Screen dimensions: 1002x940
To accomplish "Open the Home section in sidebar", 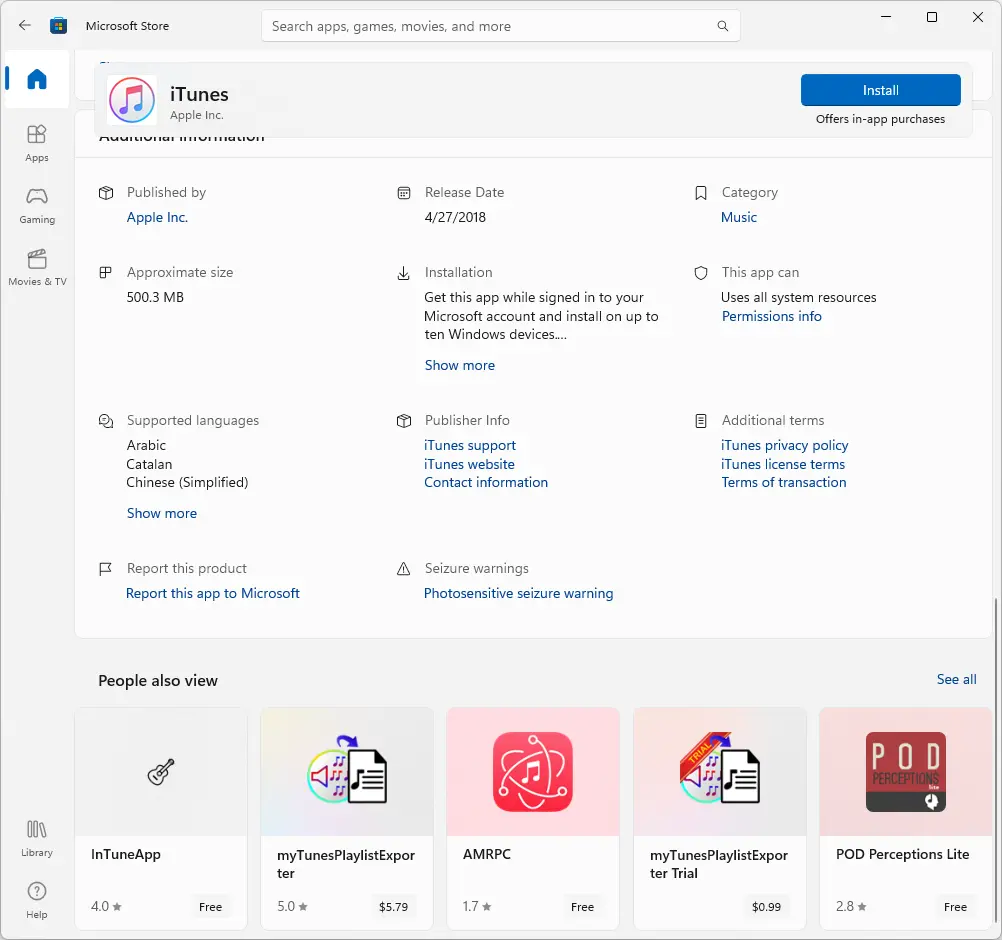I will [x=36, y=80].
